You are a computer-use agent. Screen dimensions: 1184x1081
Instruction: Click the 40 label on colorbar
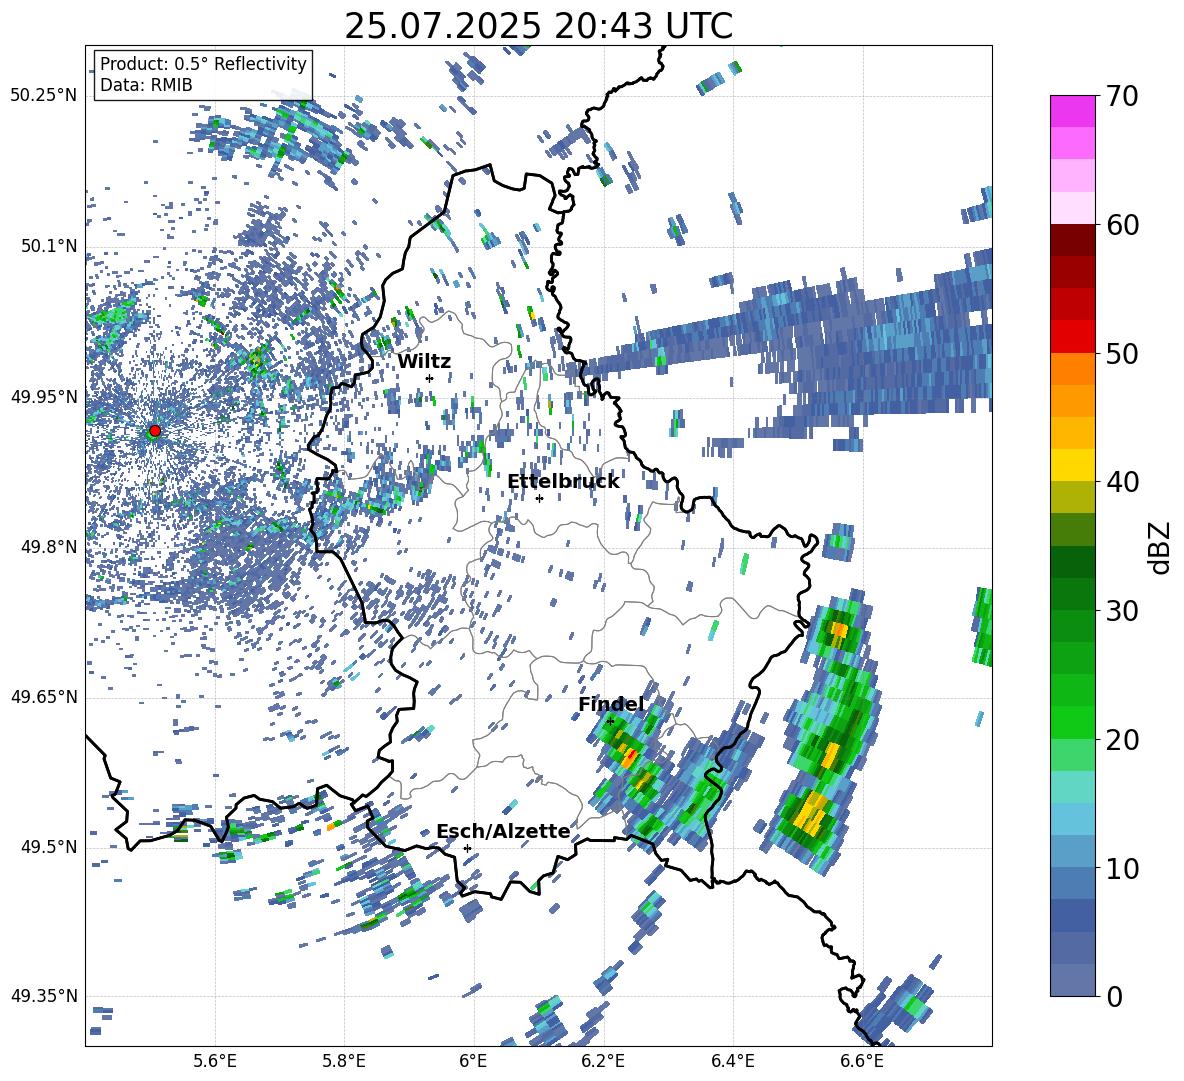pos(1122,482)
